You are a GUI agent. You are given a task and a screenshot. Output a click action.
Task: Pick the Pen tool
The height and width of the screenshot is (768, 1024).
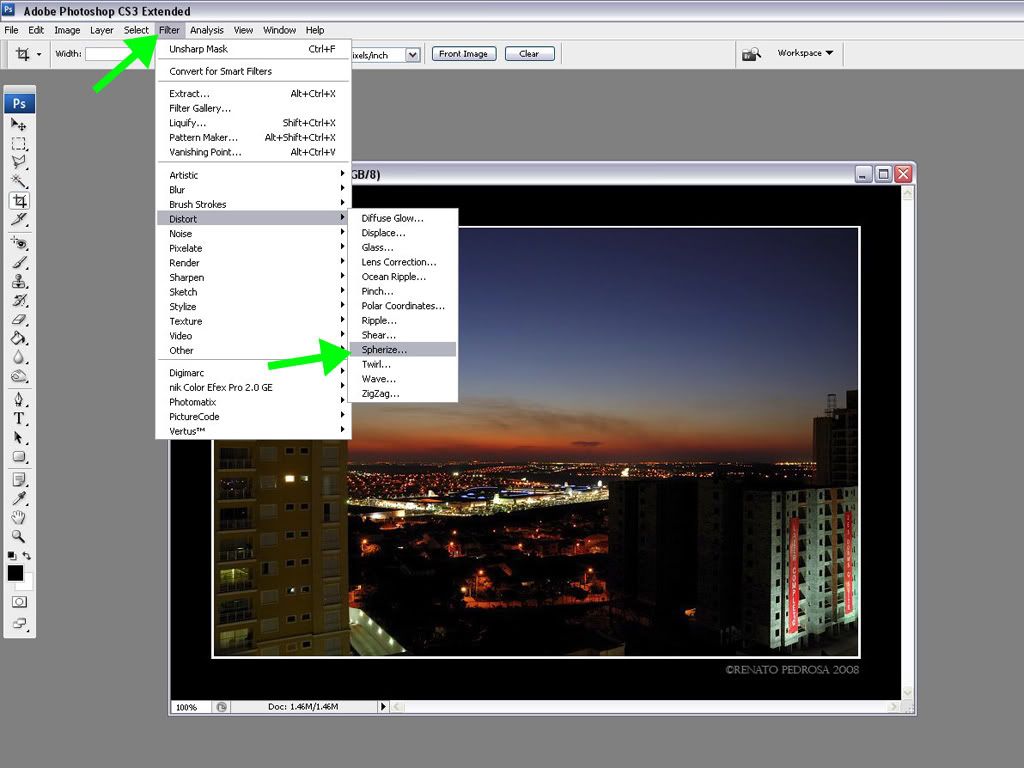[x=19, y=399]
